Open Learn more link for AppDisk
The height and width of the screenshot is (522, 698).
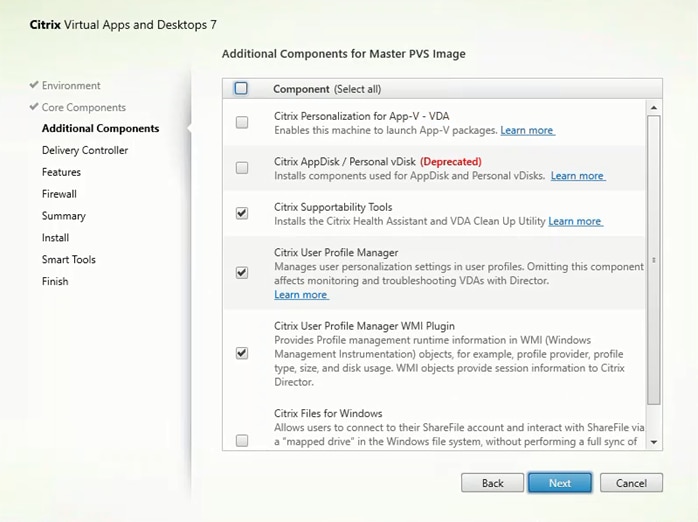pos(577,176)
